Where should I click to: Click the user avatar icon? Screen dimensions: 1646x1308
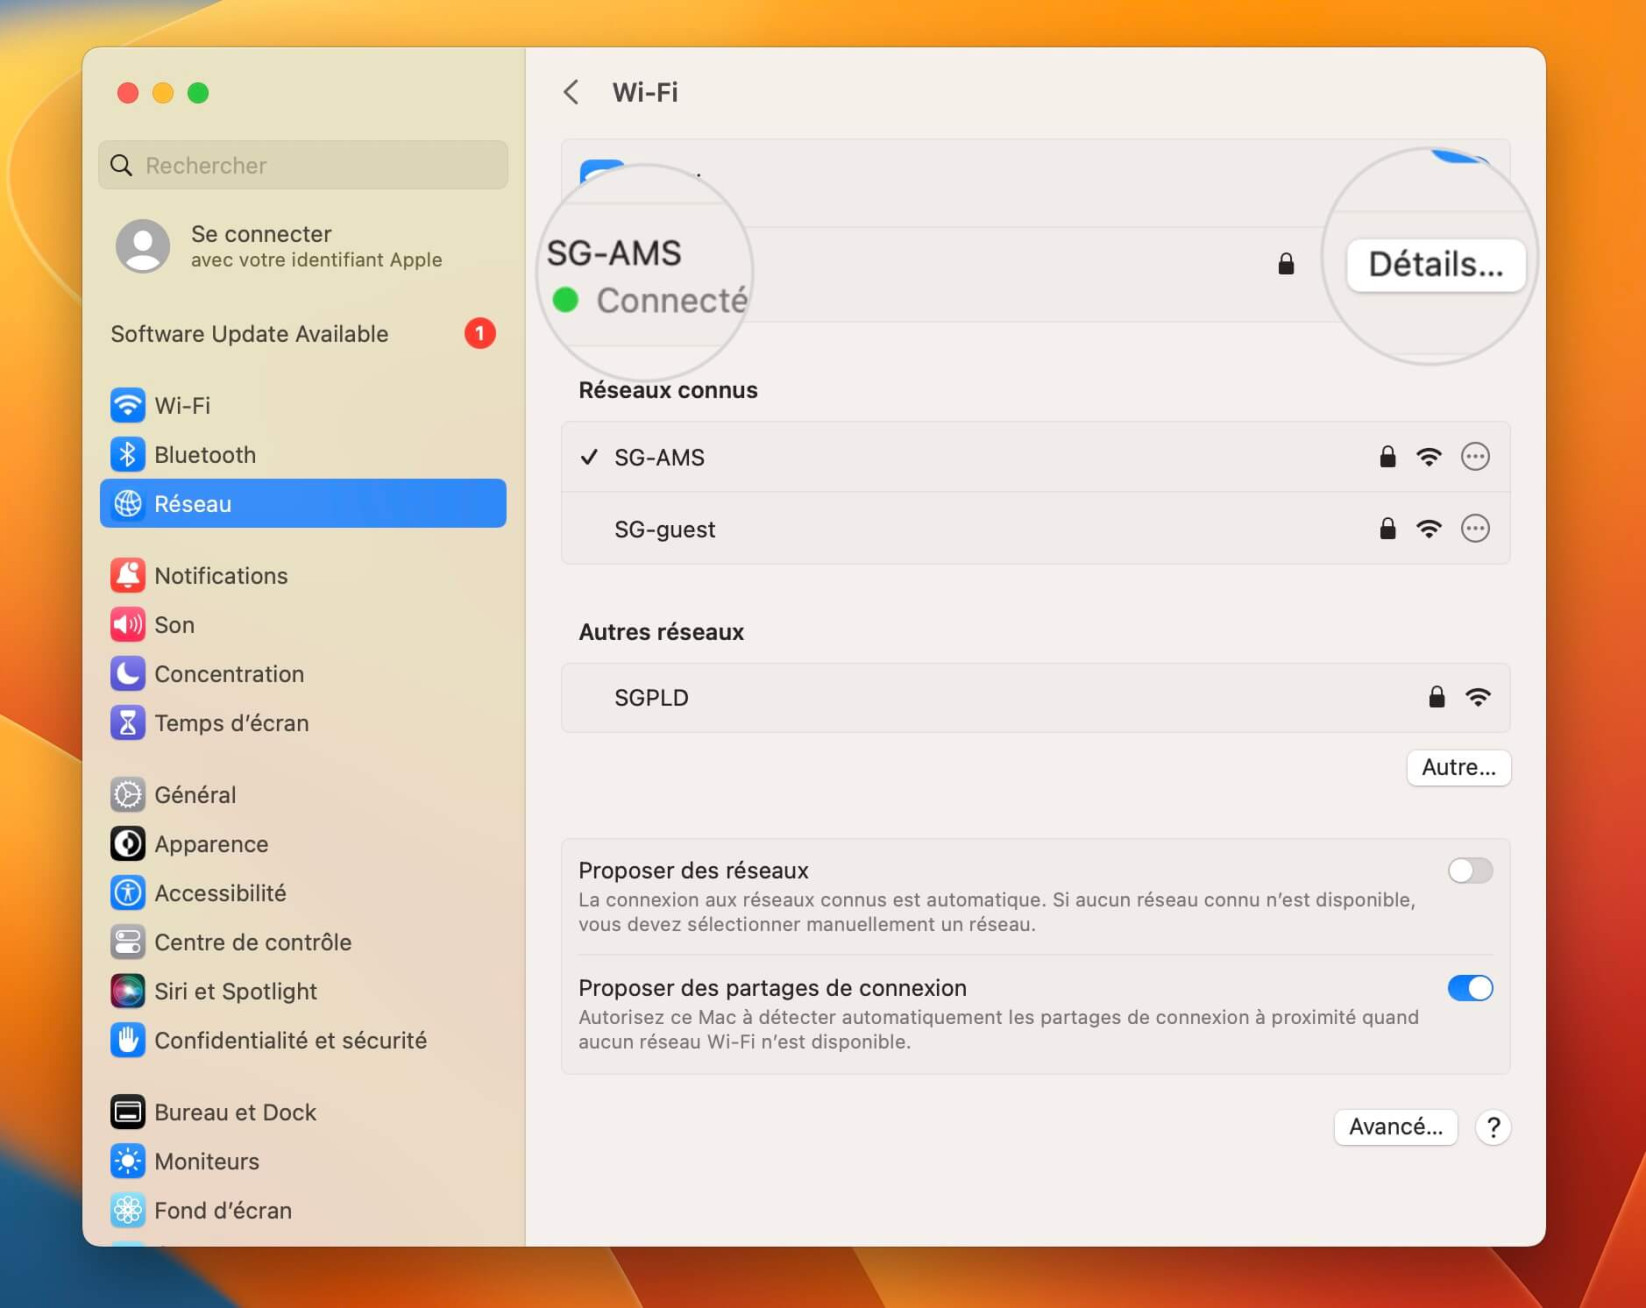pos(143,246)
